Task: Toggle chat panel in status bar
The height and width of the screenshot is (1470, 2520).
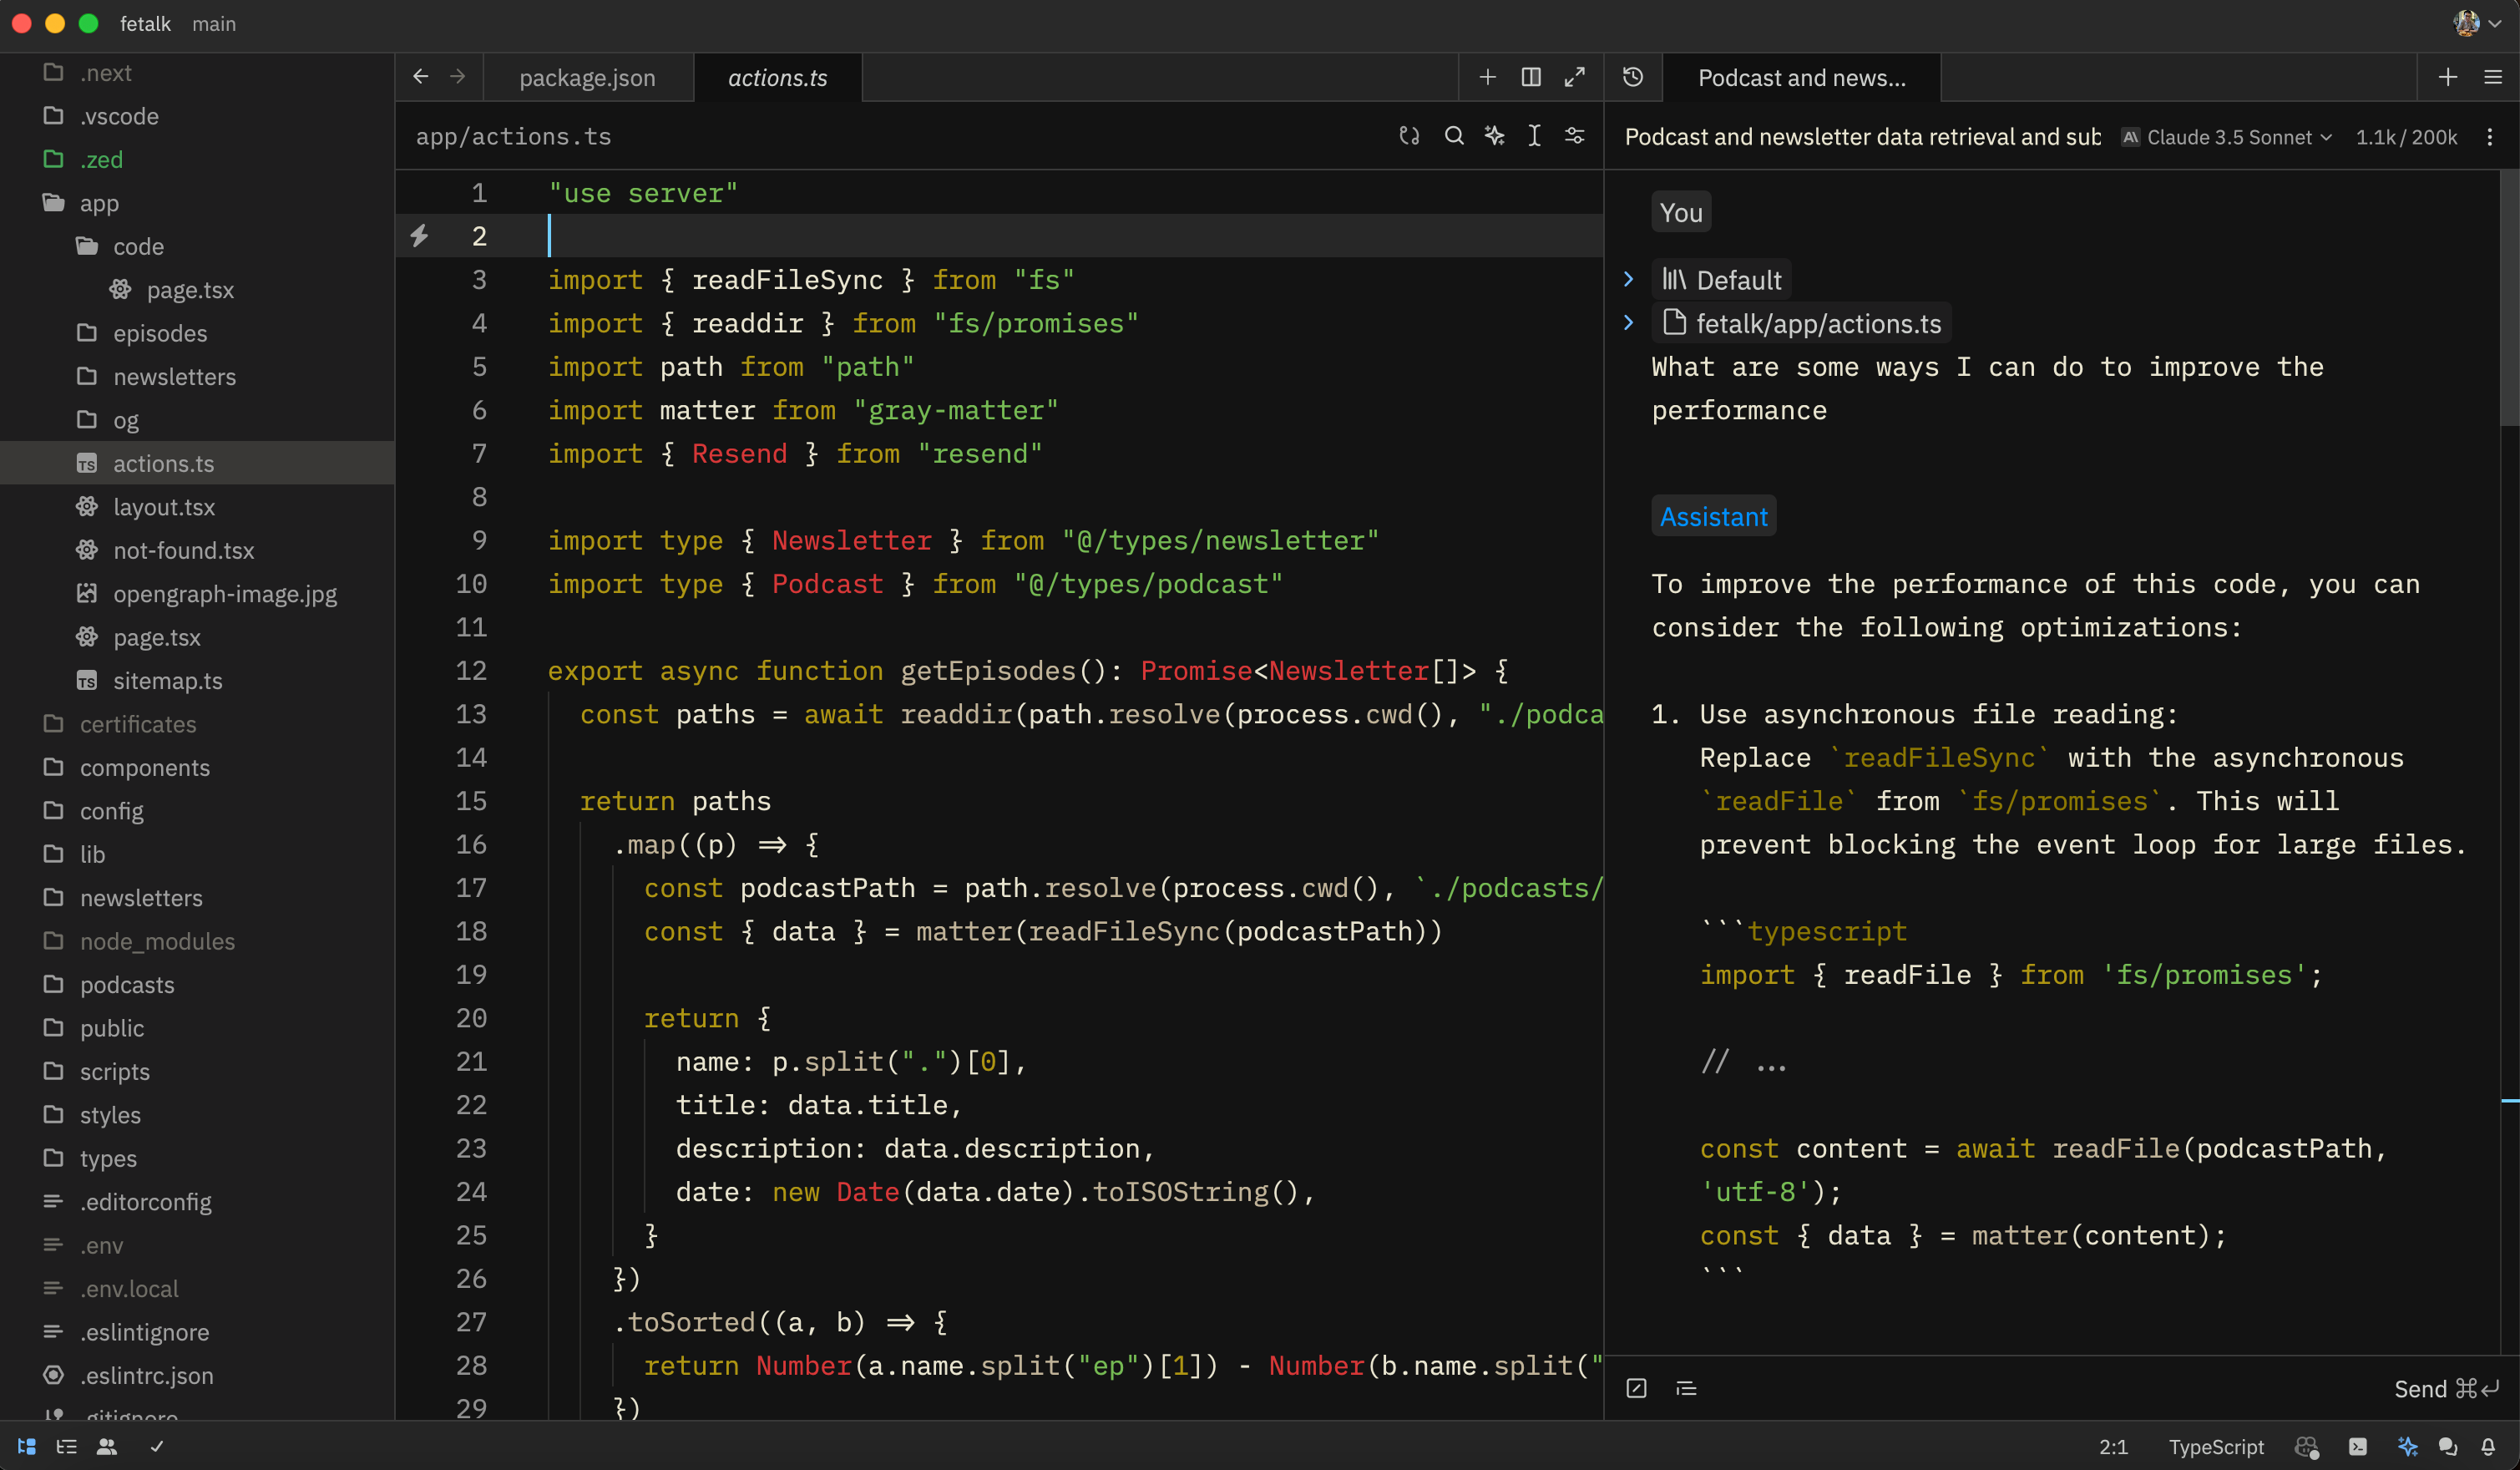Action: 2448,1446
